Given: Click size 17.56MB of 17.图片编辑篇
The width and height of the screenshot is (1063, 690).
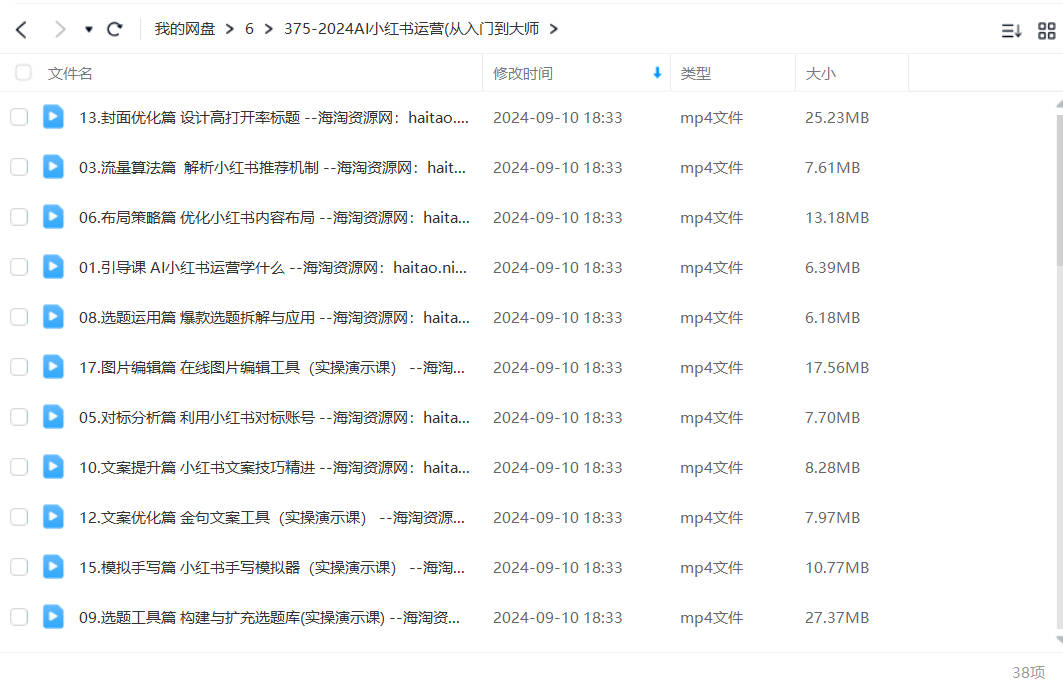Looking at the screenshot, I should (837, 367).
